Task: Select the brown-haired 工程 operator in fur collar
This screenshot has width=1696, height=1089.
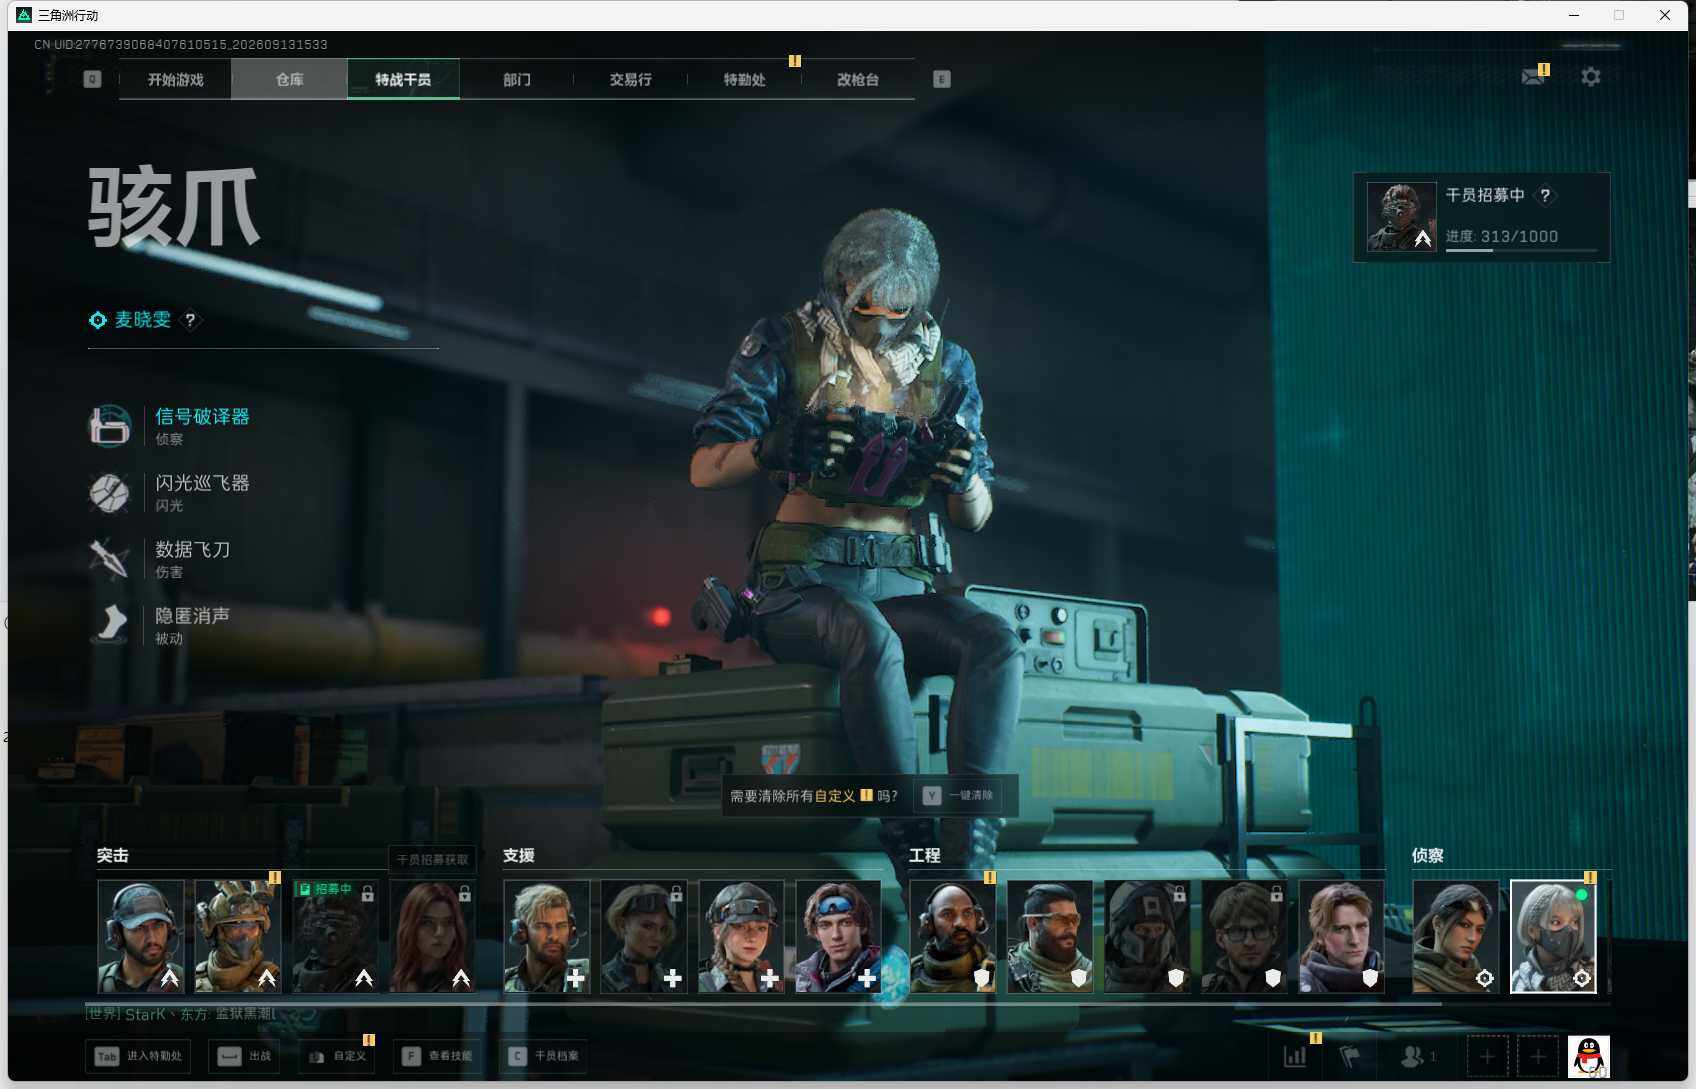Action: click(1341, 936)
